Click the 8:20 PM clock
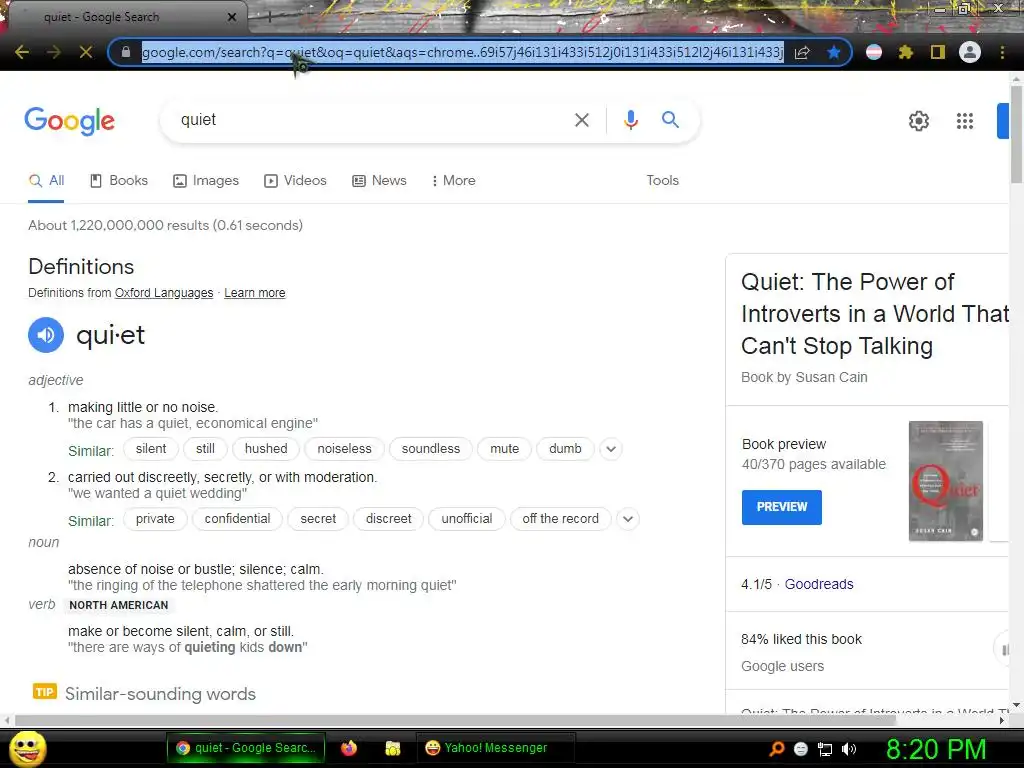 (x=936, y=749)
